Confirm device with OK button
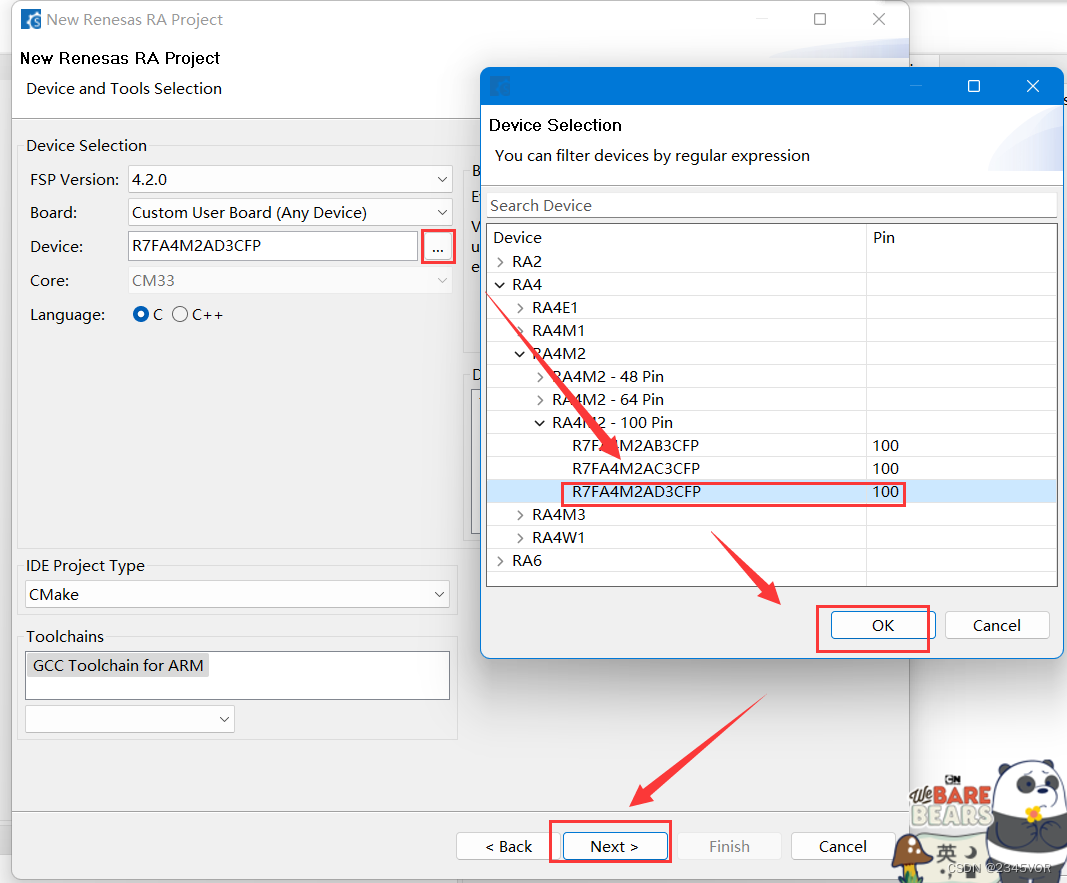Image resolution: width=1067 pixels, height=883 pixels. tap(883, 625)
